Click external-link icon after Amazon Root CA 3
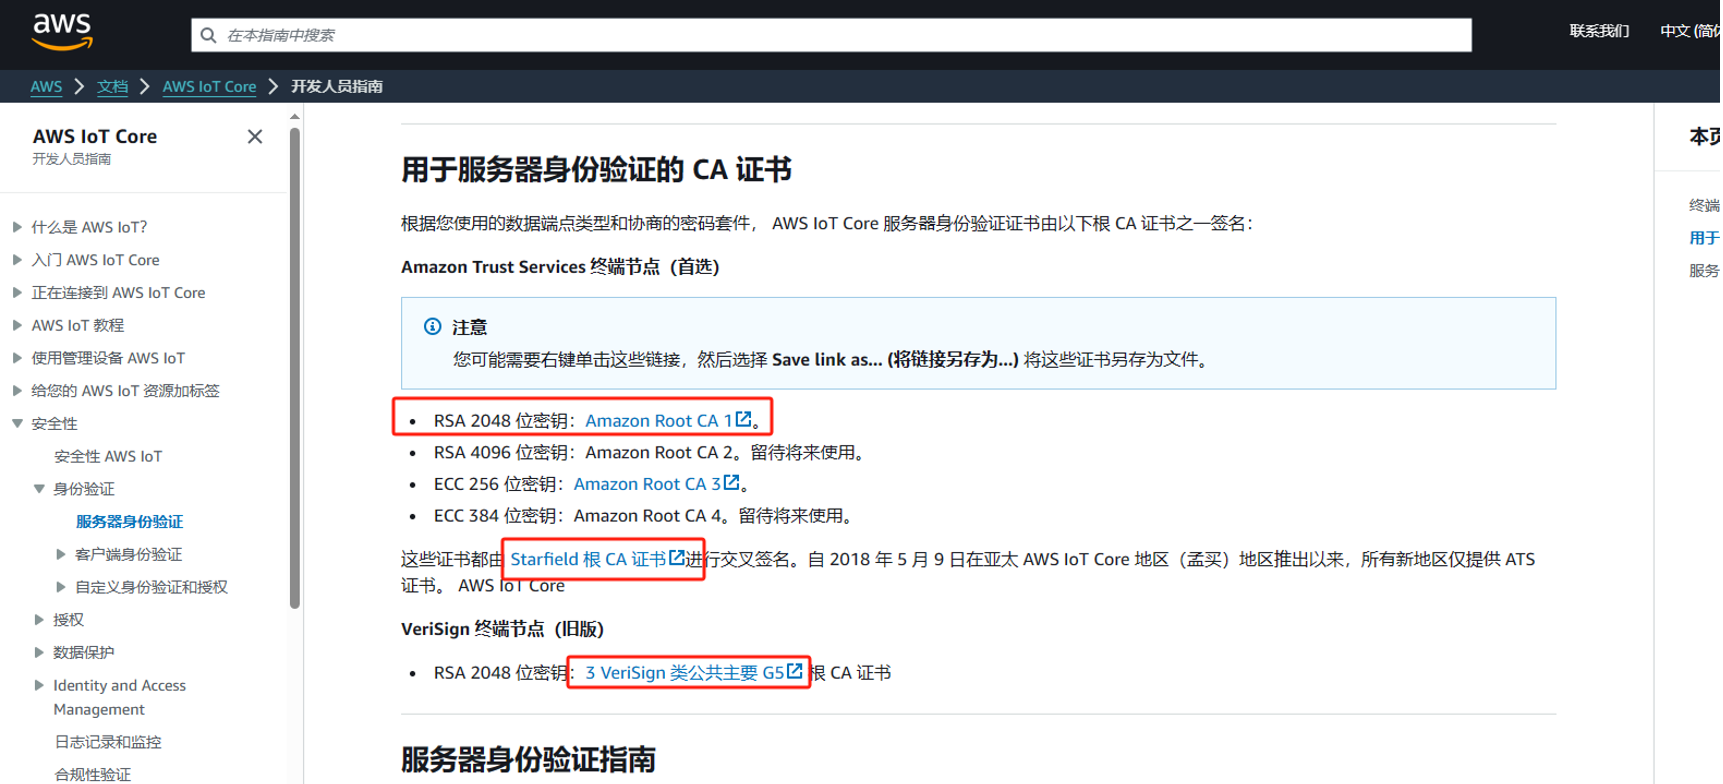This screenshot has width=1723, height=784. click(732, 483)
